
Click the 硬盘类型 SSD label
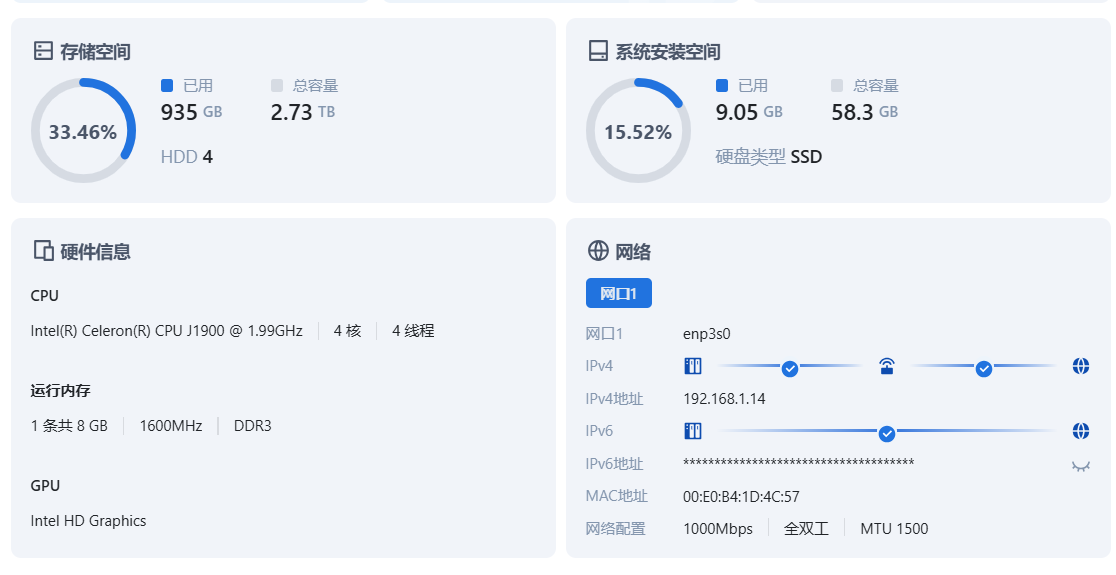pyautogui.click(x=769, y=157)
